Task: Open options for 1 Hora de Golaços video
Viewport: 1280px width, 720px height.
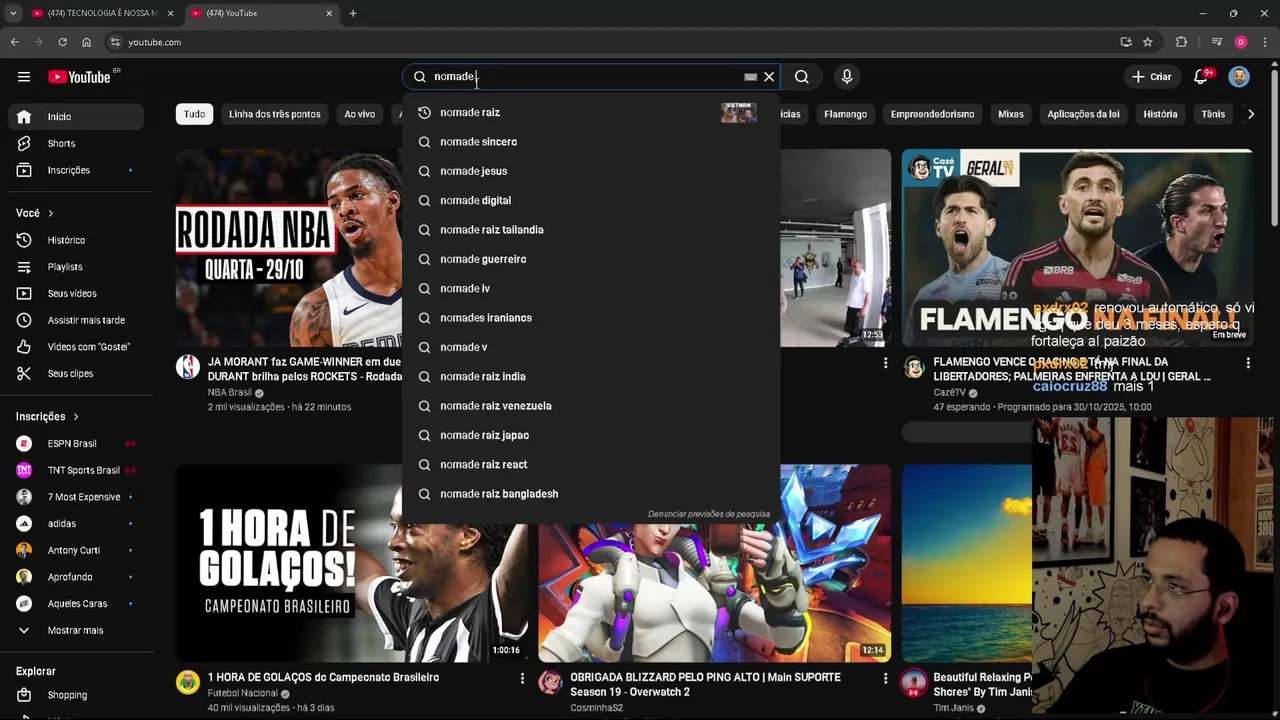Action: point(522,679)
